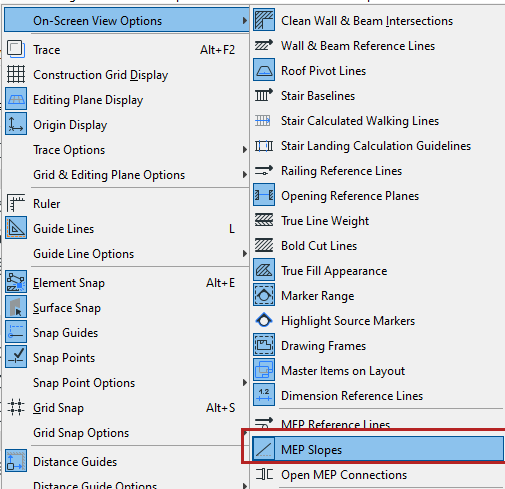This screenshot has width=505, height=489.
Task: Open Grid & Editing Plane Options submenu
Action: 127,175
